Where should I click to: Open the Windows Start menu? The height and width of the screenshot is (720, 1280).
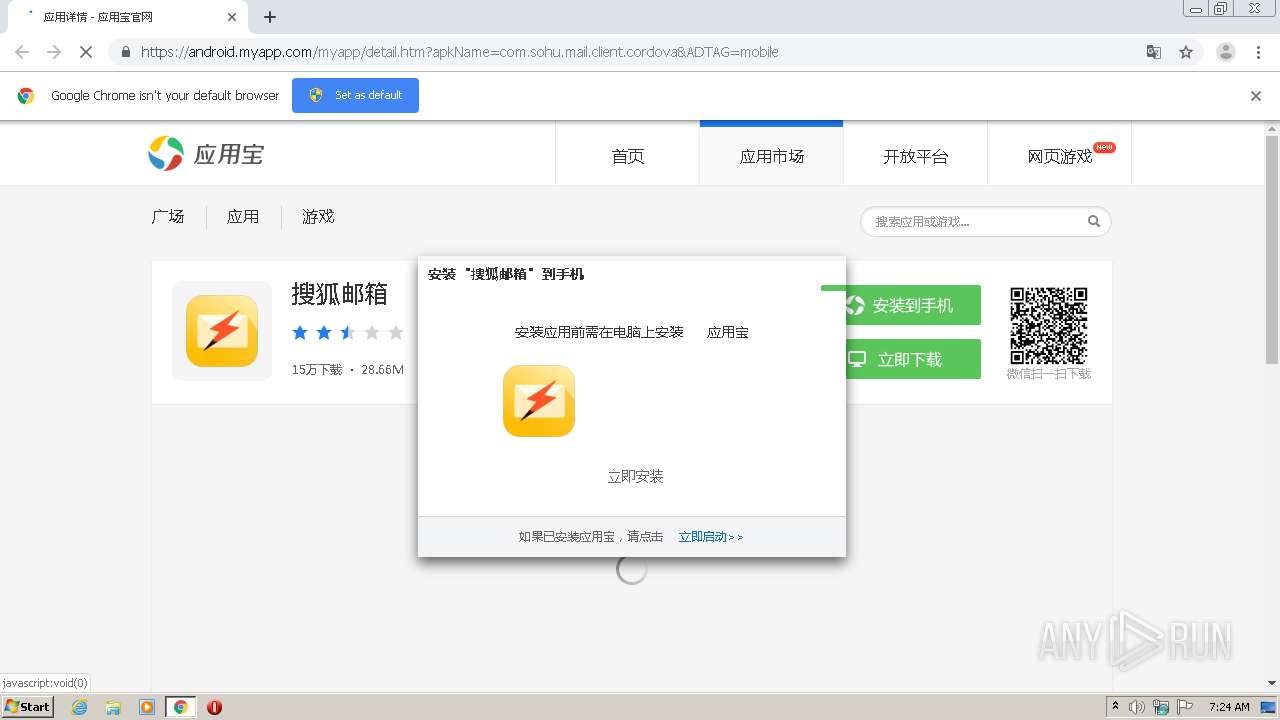click(28, 707)
